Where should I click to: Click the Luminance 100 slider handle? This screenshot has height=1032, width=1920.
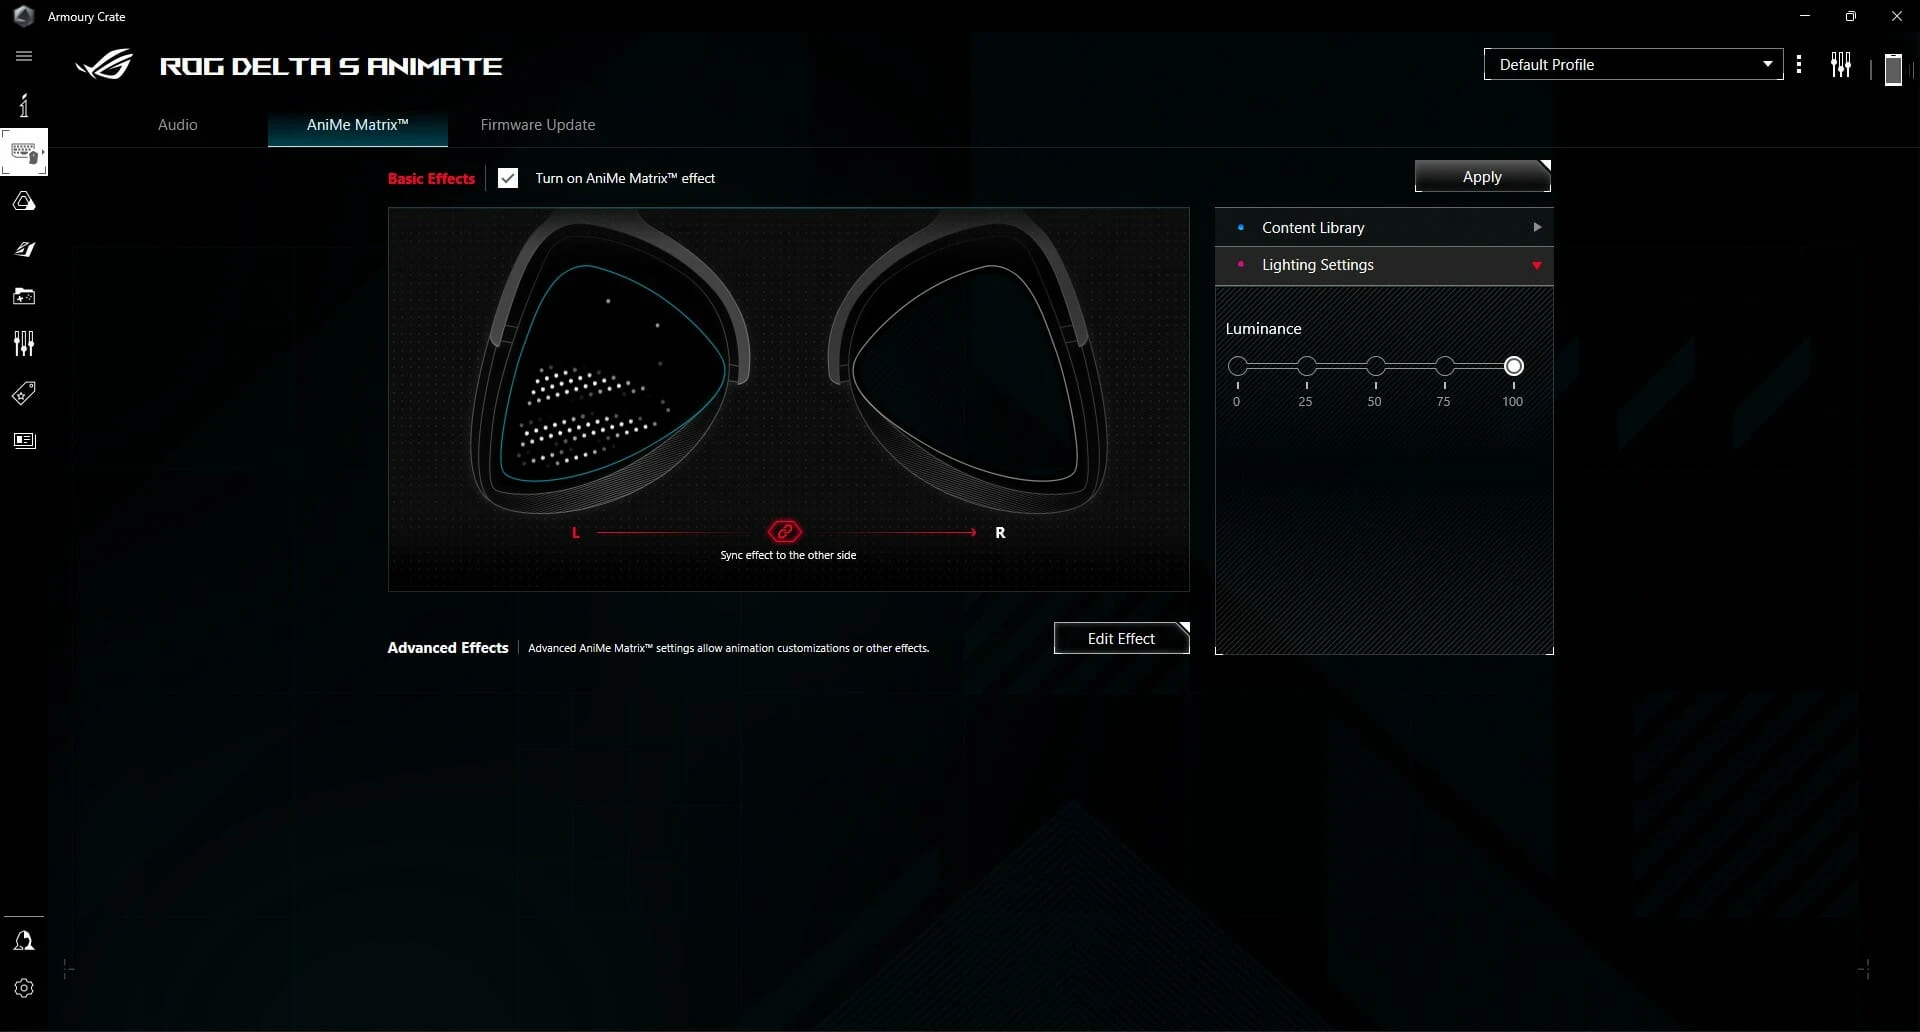tap(1514, 366)
